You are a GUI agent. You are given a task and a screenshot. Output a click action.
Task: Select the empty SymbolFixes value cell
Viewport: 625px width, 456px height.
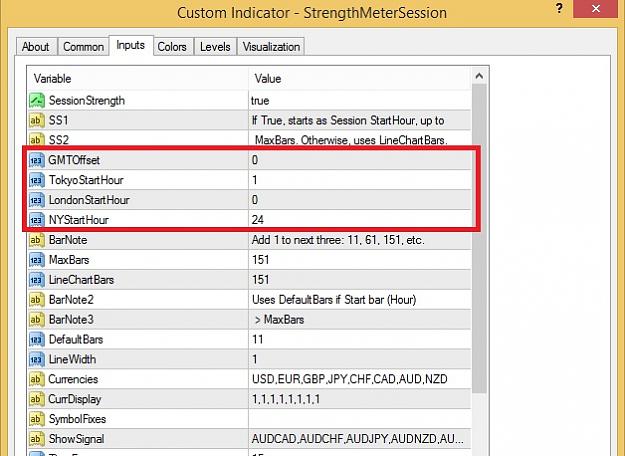coord(360,419)
